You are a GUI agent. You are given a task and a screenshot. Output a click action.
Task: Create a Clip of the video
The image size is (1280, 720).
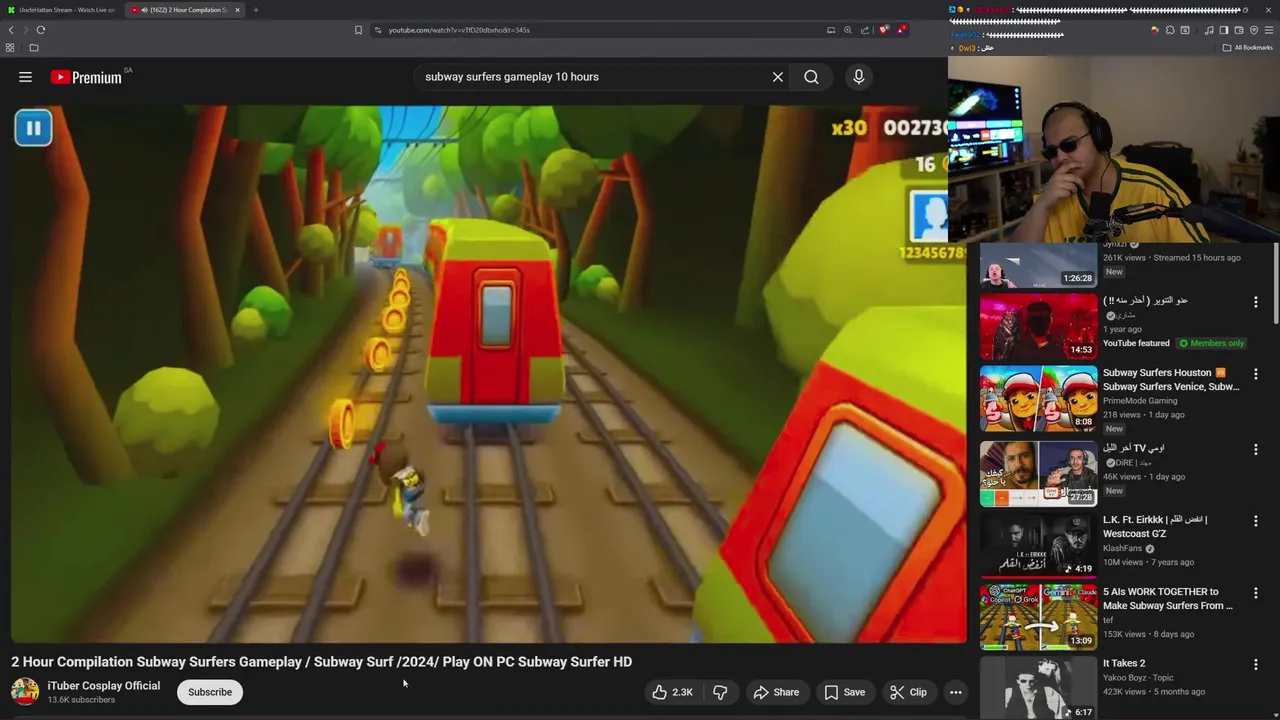tap(908, 692)
